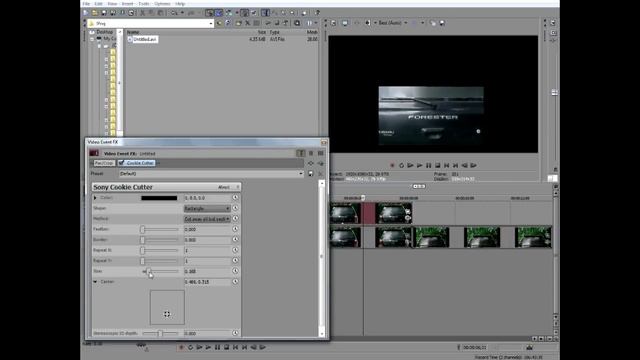The height and width of the screenshot is (360, 640).
Task: Uncheck the Cookie Cutter effect checkbox
Action: point(121,163)
